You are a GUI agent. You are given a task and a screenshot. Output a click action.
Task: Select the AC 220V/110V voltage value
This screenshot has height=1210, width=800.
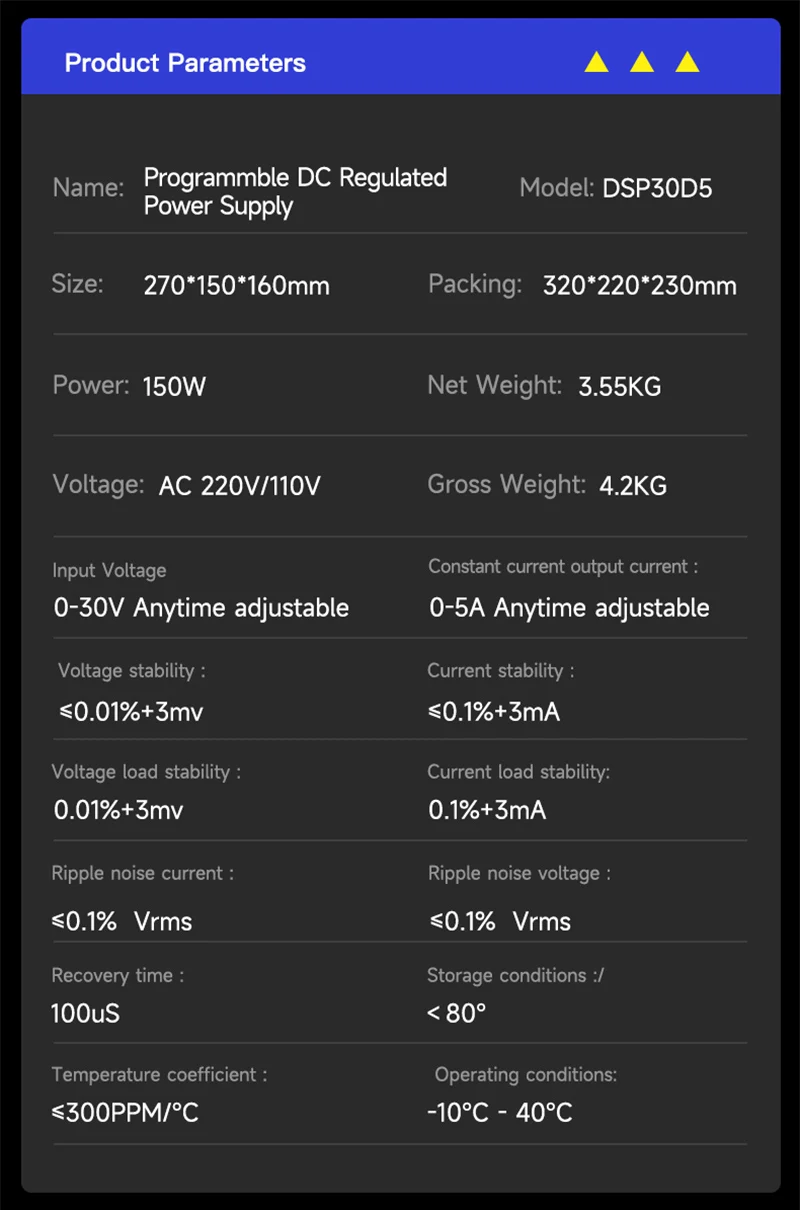coord(239,487)
